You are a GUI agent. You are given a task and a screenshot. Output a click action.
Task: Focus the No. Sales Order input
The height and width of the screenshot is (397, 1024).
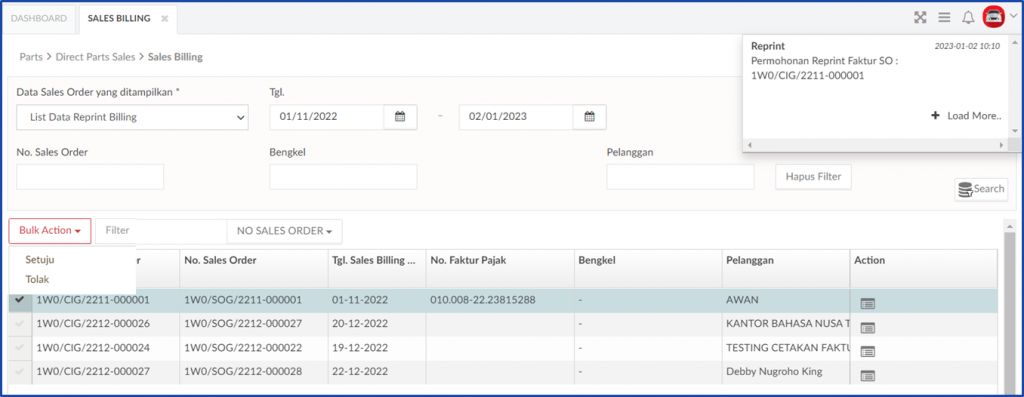(90, 177)
